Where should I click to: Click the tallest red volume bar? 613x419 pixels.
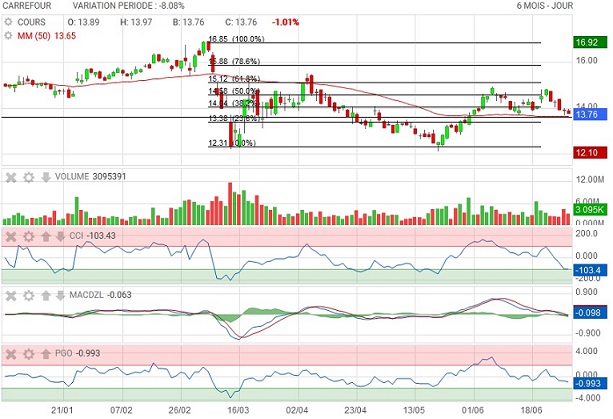pyautogui.click(x=230, y=203)
